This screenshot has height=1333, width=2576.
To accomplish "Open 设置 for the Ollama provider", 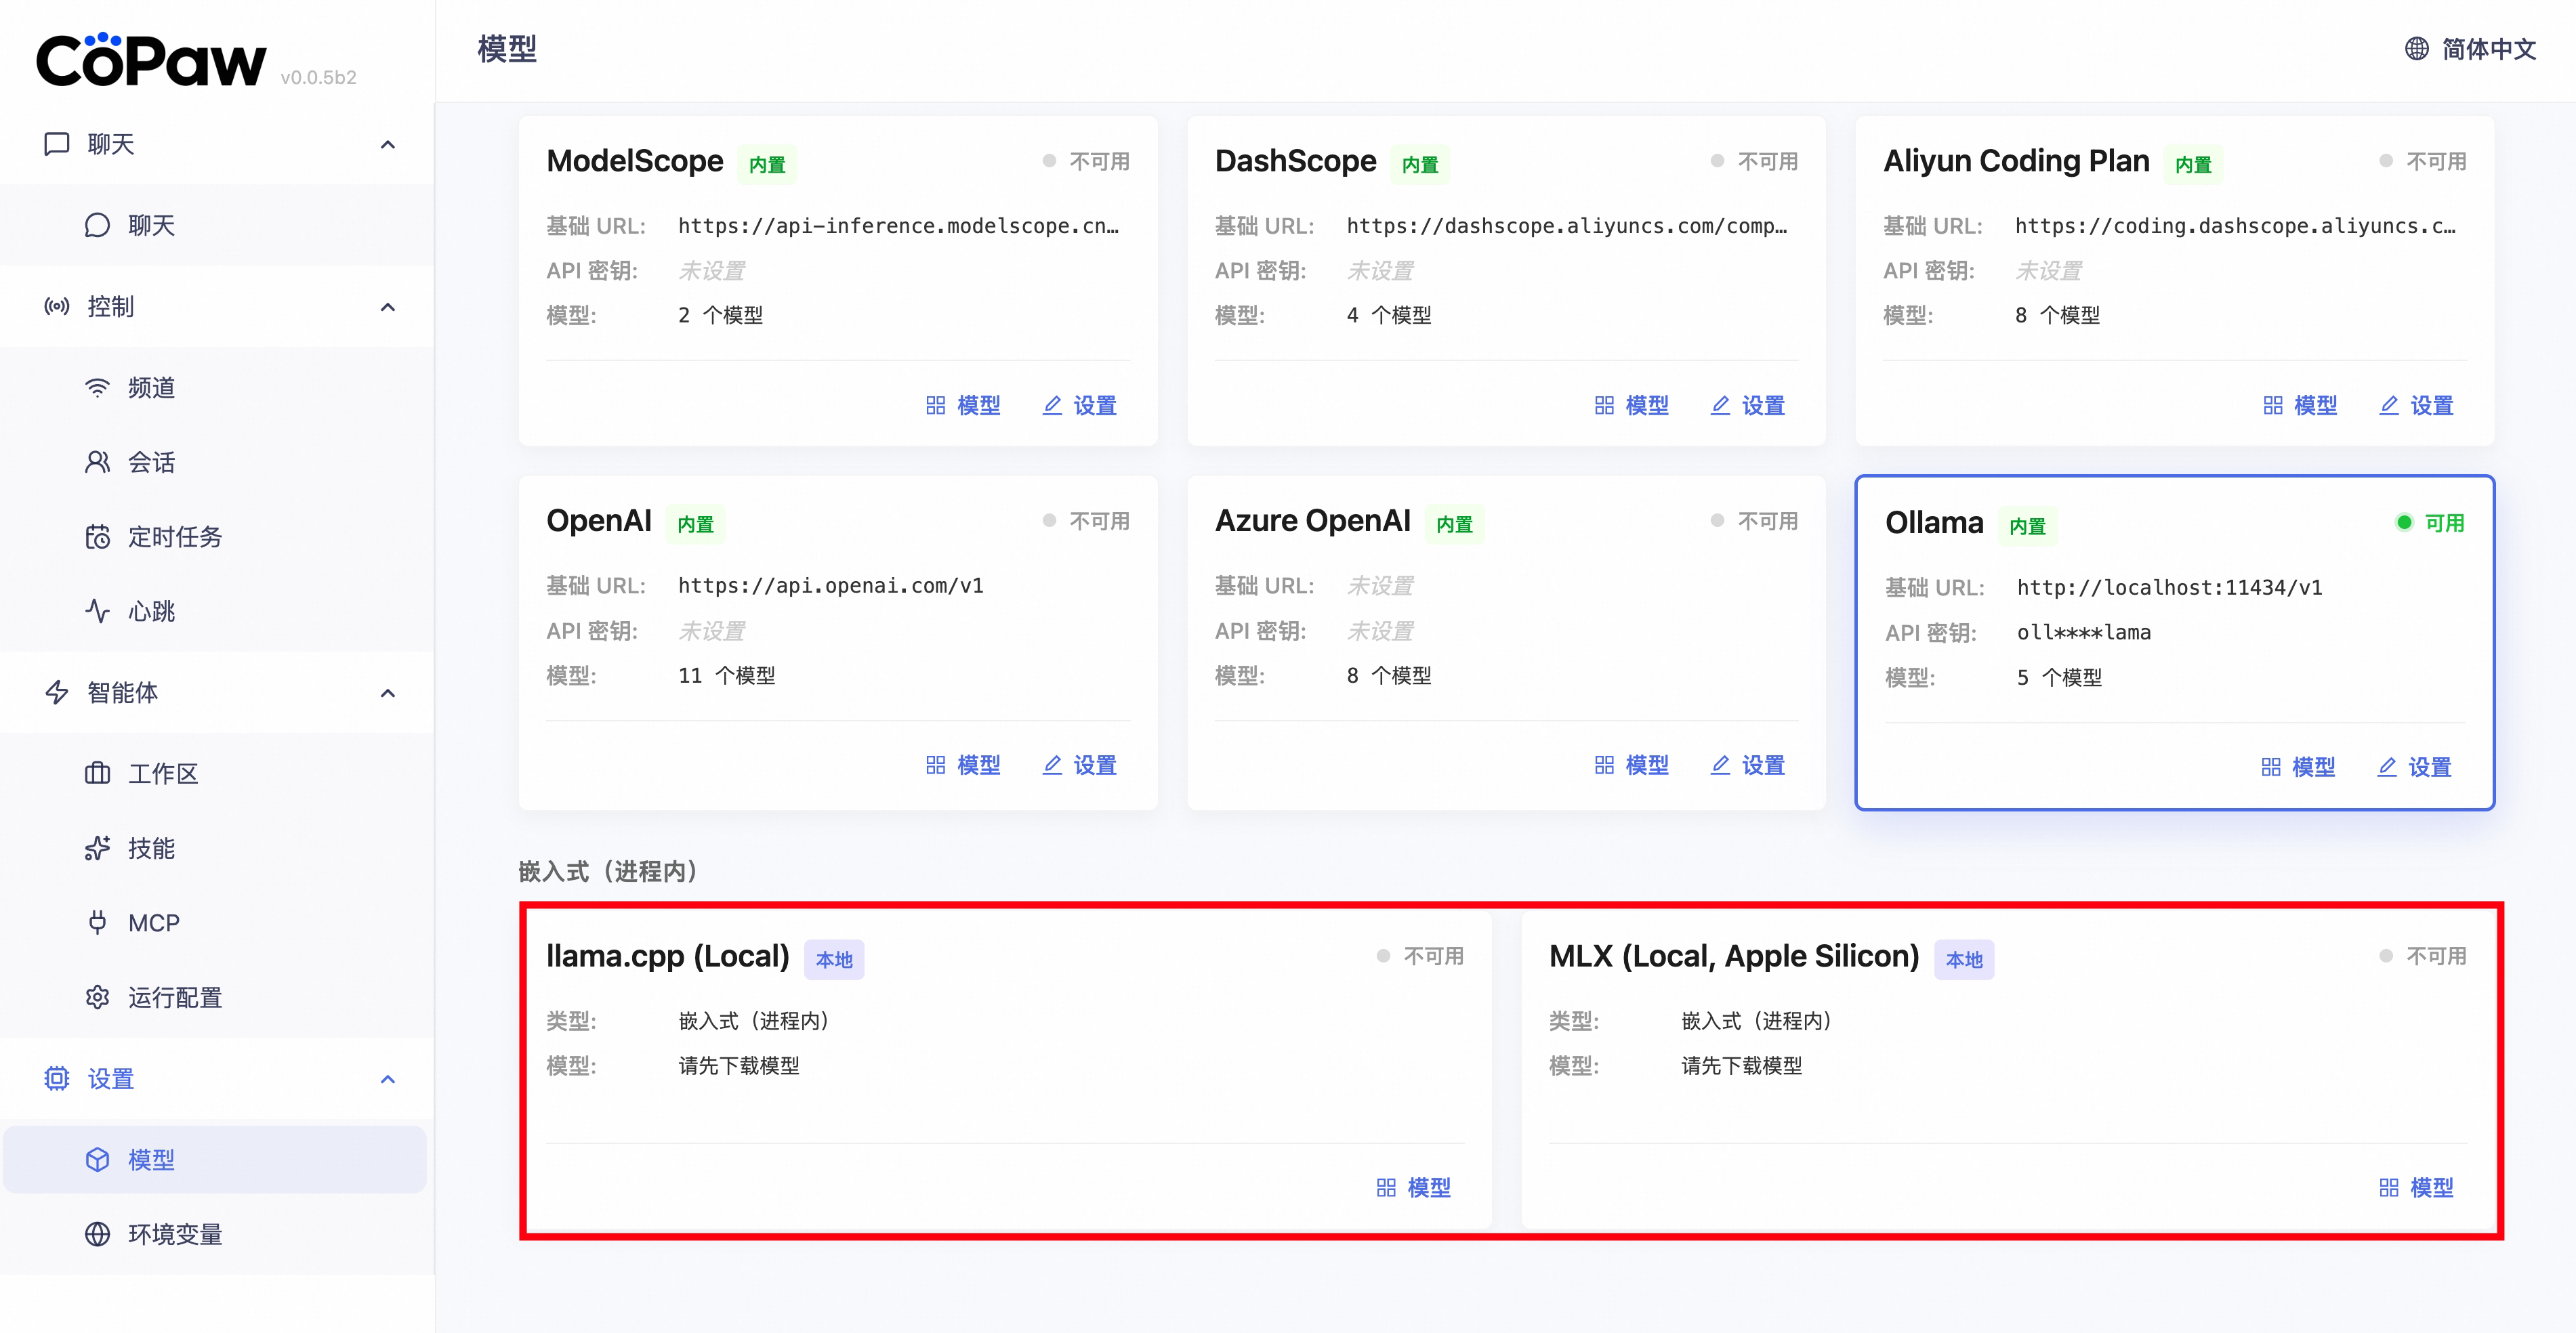I will pos(2414,767).
